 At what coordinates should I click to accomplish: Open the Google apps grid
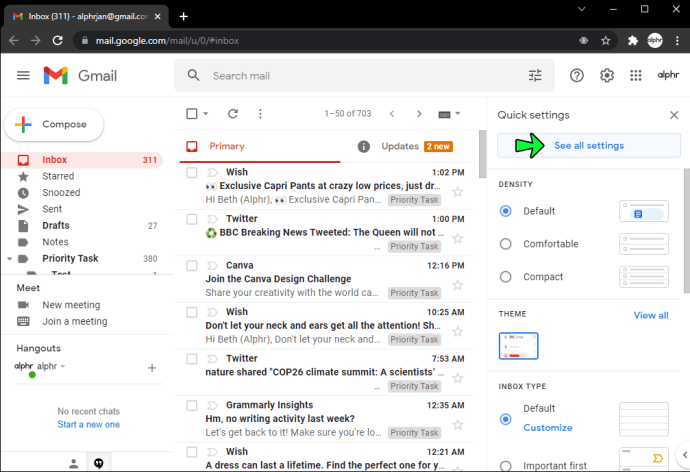(x=635, y=76)
